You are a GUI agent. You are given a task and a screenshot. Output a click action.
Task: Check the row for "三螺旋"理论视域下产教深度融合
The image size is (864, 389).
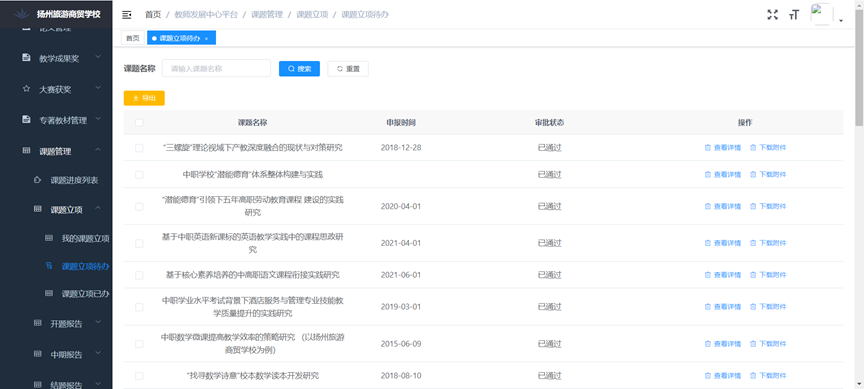pyautogui.click(x=139, y=148)
